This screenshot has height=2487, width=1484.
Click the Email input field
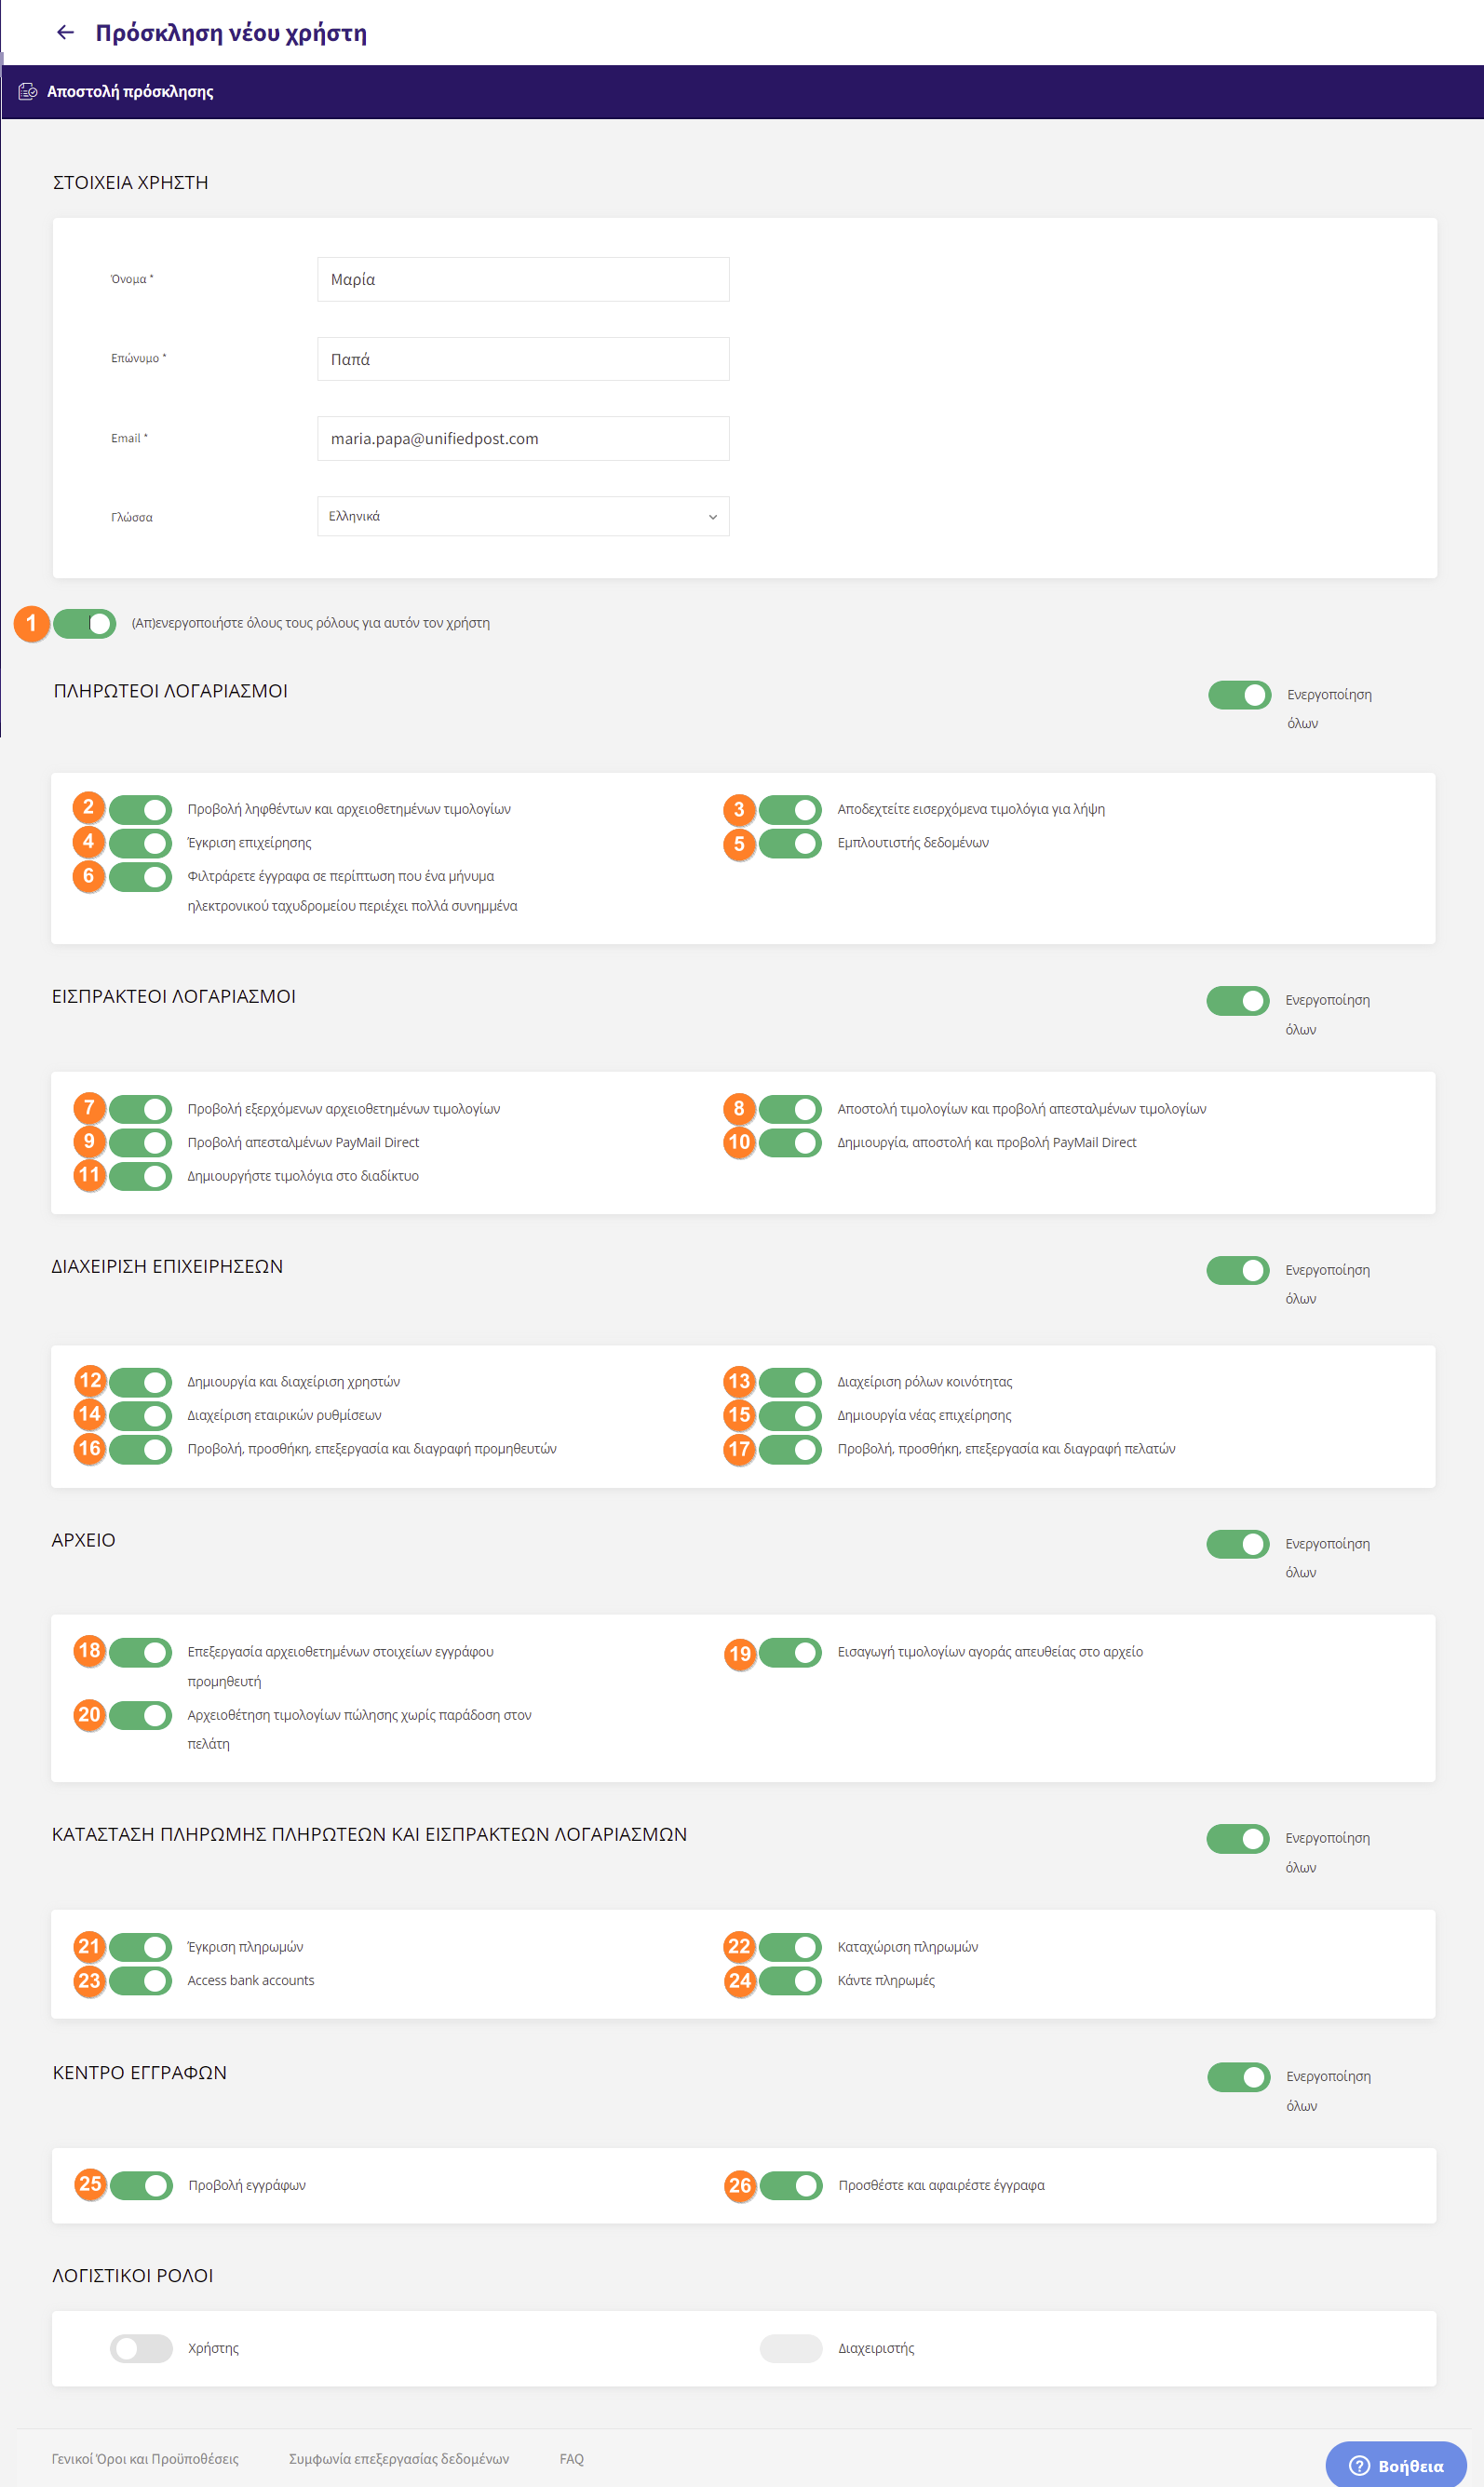[523, 438]
